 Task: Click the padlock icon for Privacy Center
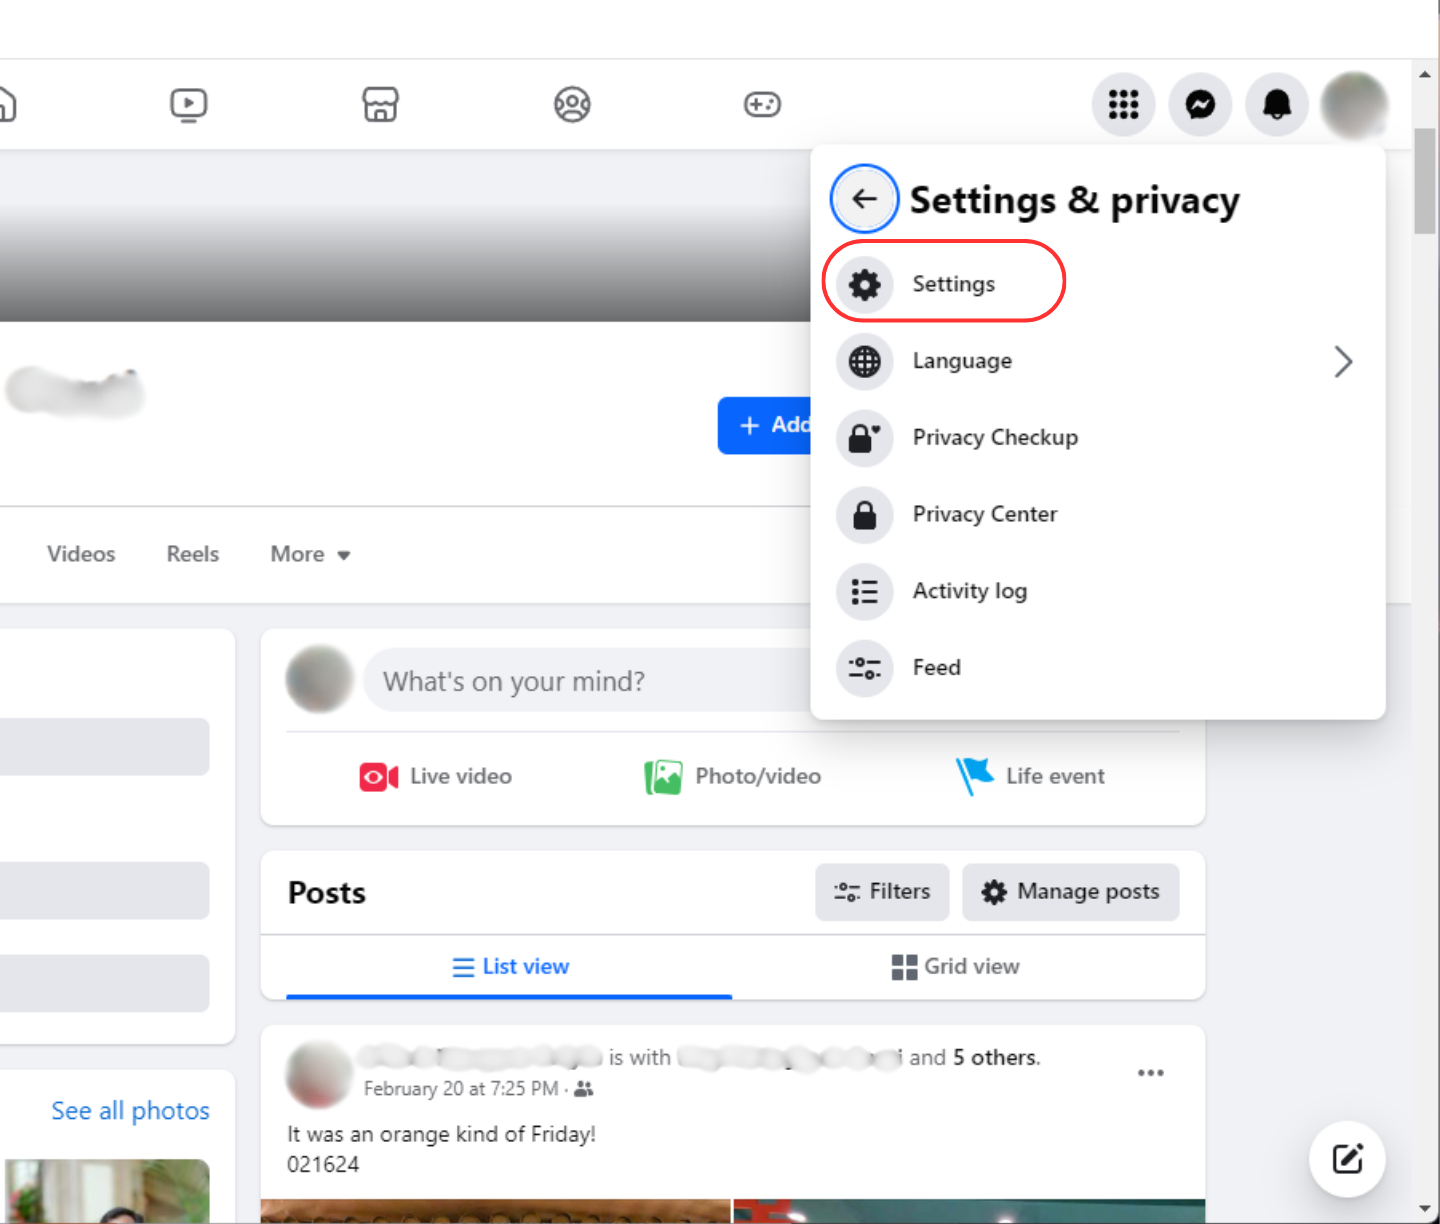[864, 515]
